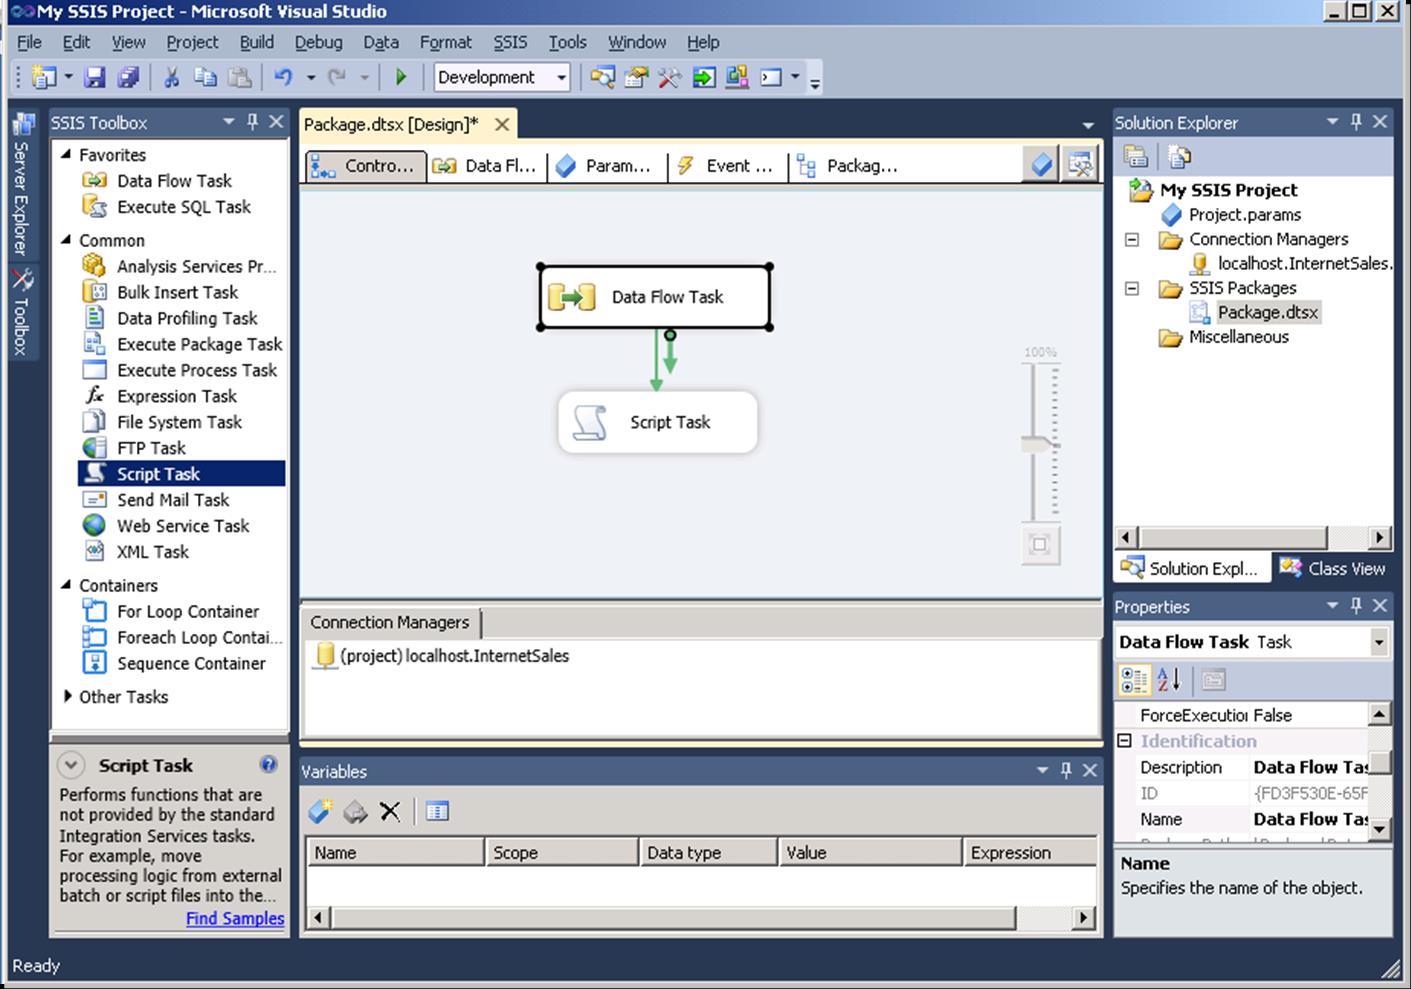Switch to the Parameters tab
The height and width of the screenshot is (989, 1411).
(x=605, y=166)
